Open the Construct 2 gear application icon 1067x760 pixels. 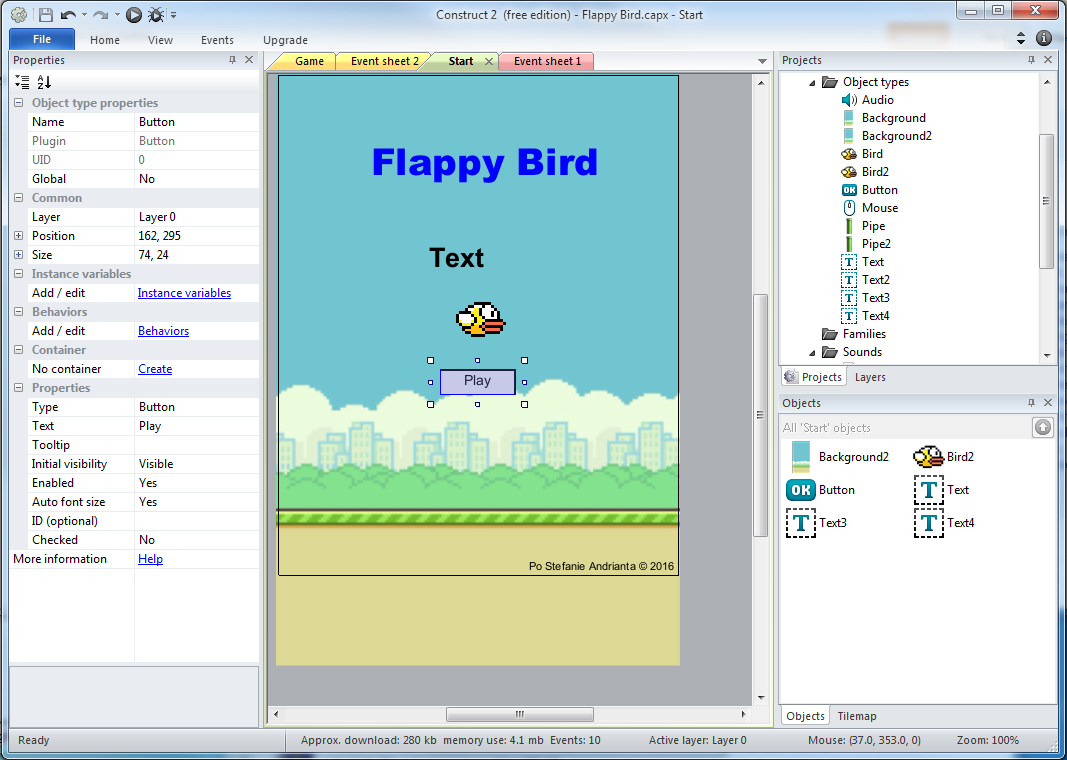pyautogui.click(x=19, y=14)
